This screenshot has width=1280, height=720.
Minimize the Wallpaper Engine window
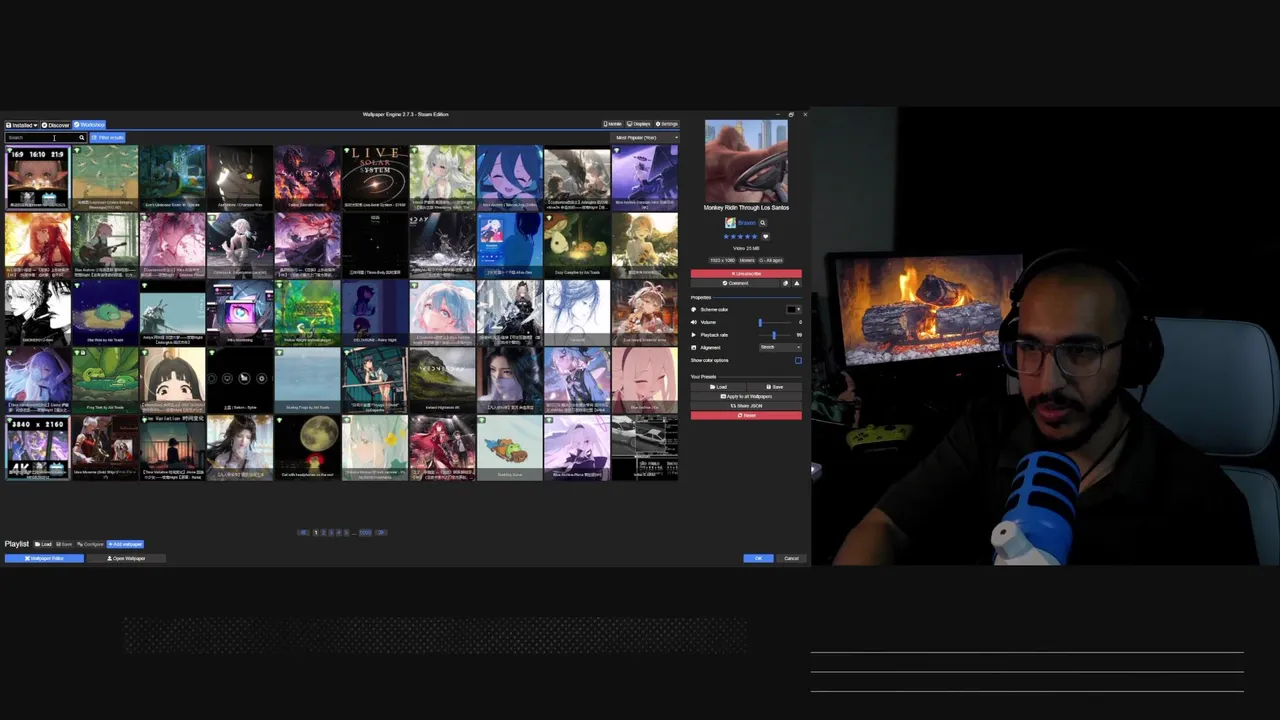(x=779, y=114)
